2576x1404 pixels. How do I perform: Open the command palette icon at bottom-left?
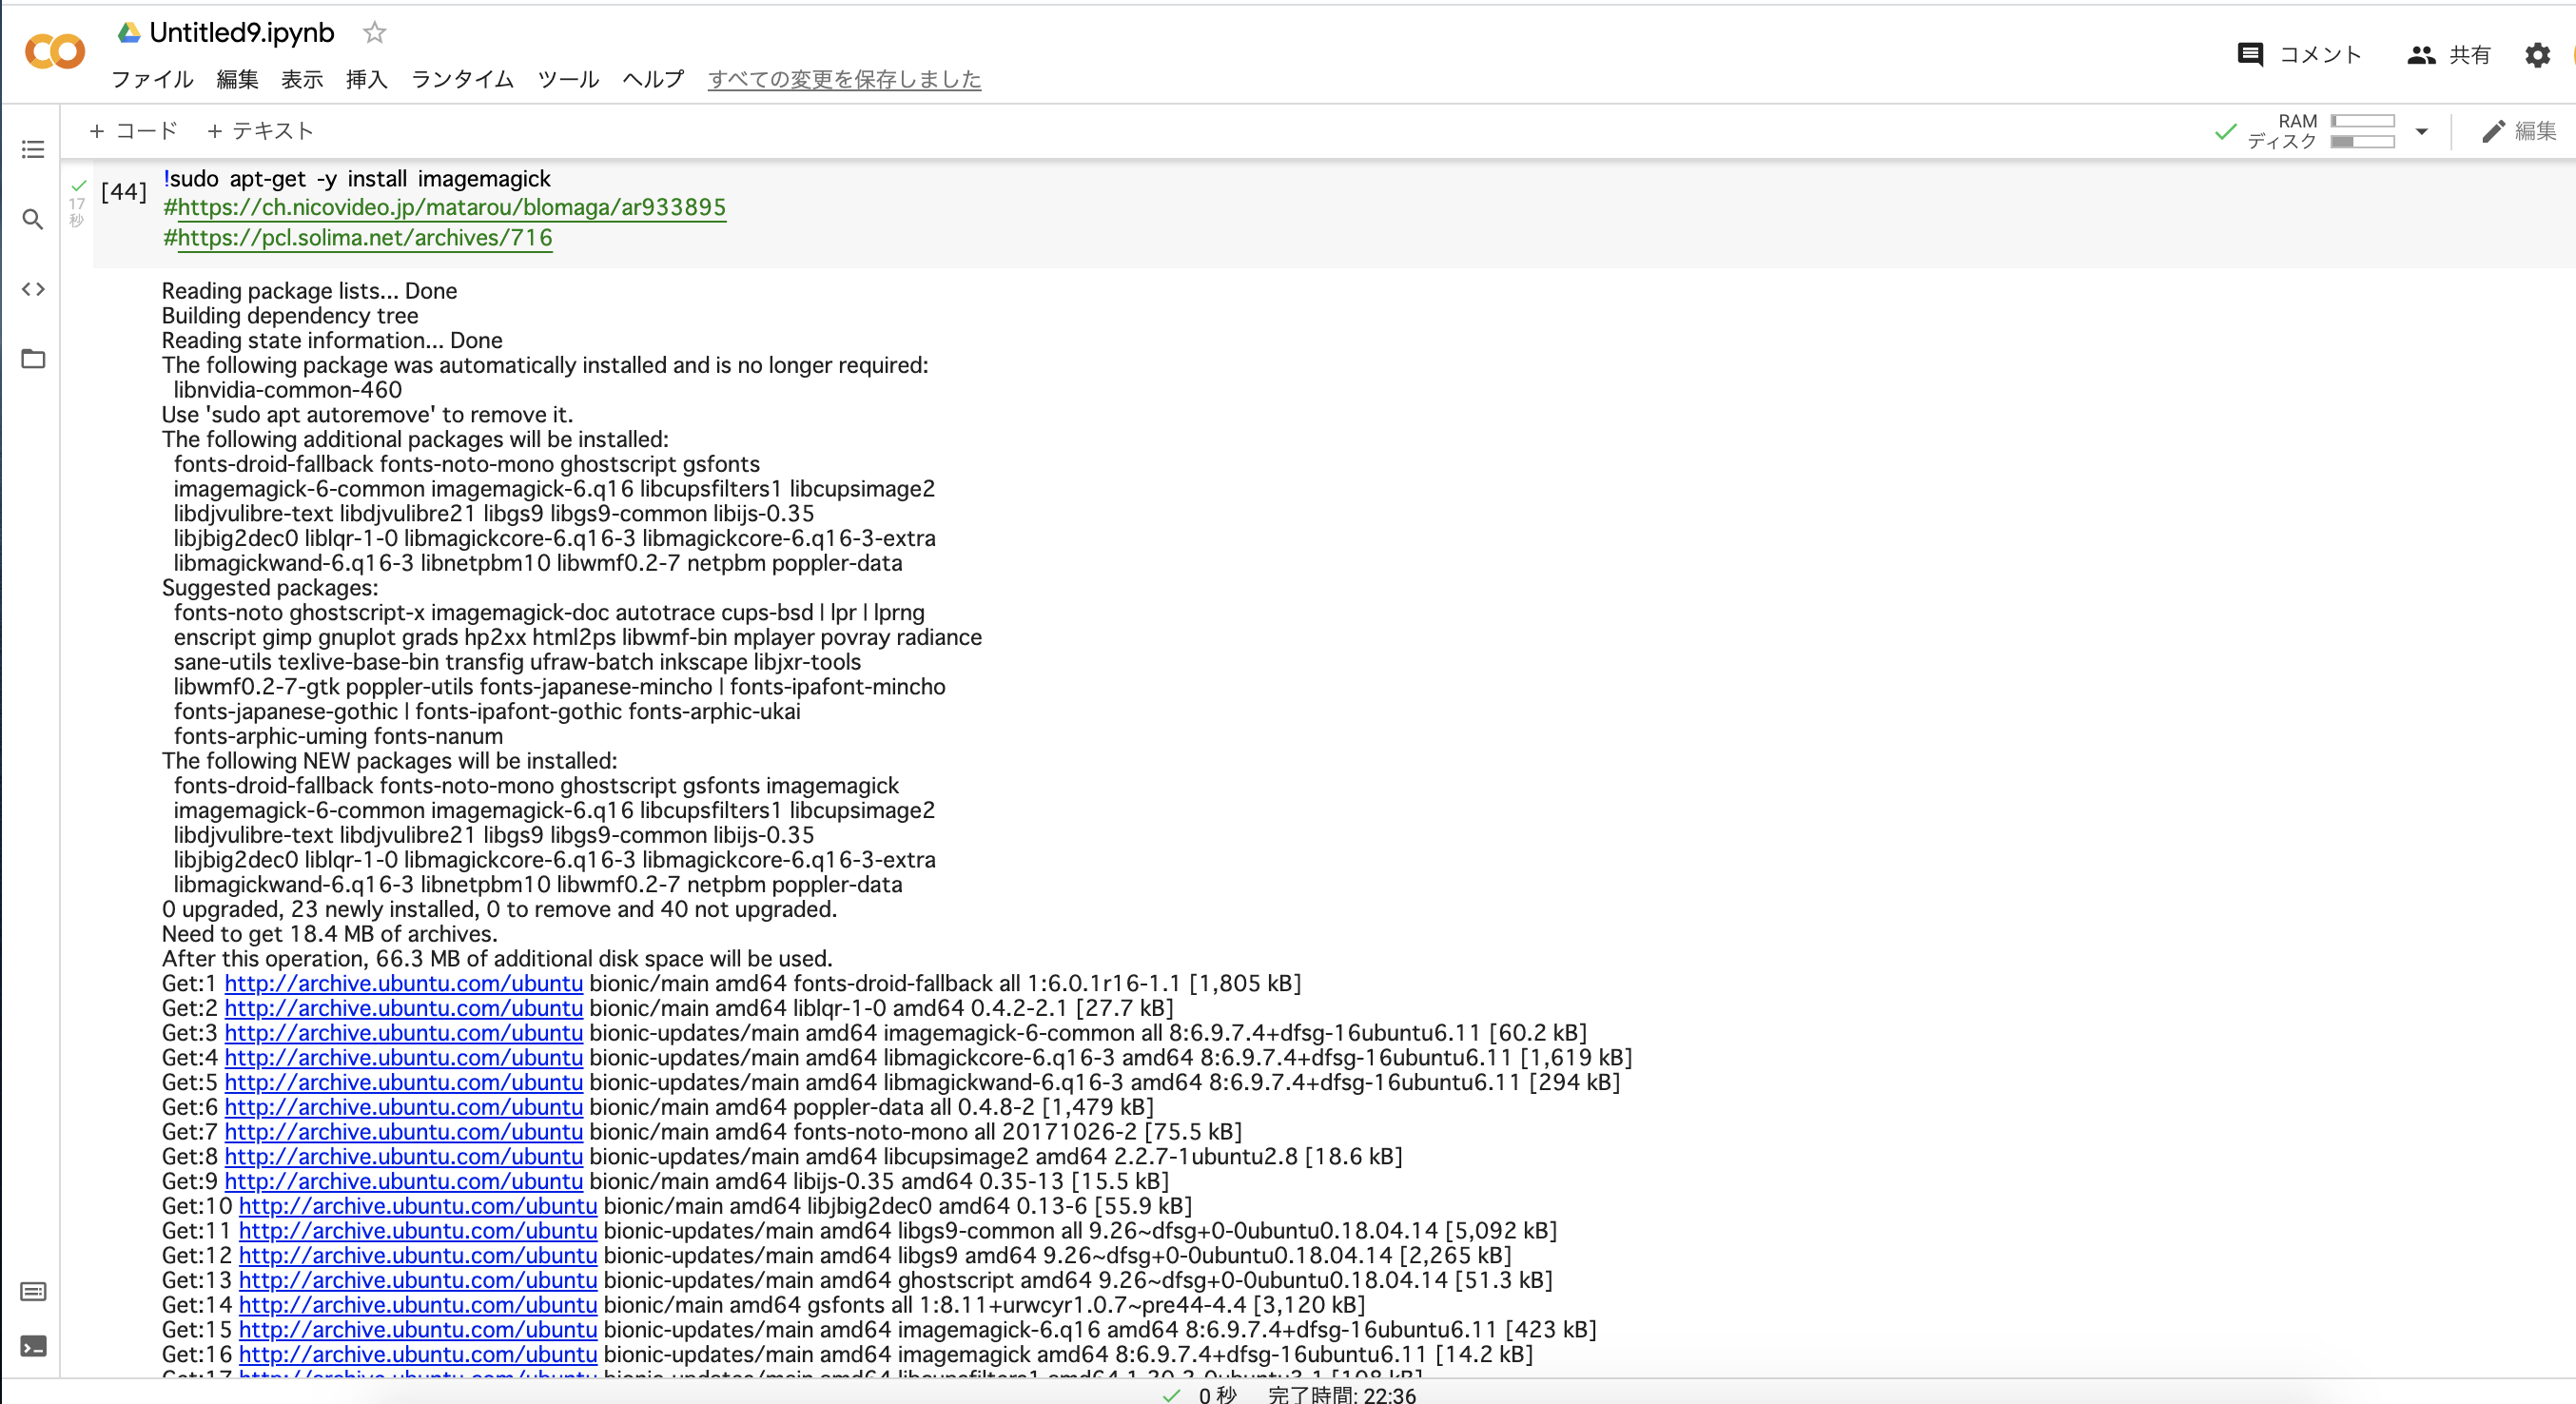click(x=33, y=1292)
